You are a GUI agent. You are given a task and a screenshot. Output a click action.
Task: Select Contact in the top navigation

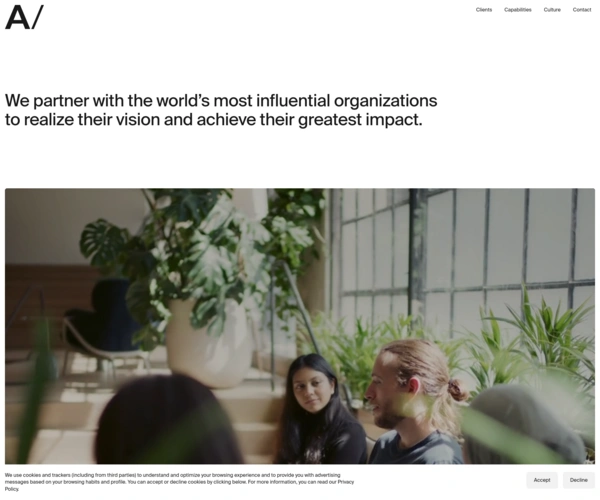point(582,10)
